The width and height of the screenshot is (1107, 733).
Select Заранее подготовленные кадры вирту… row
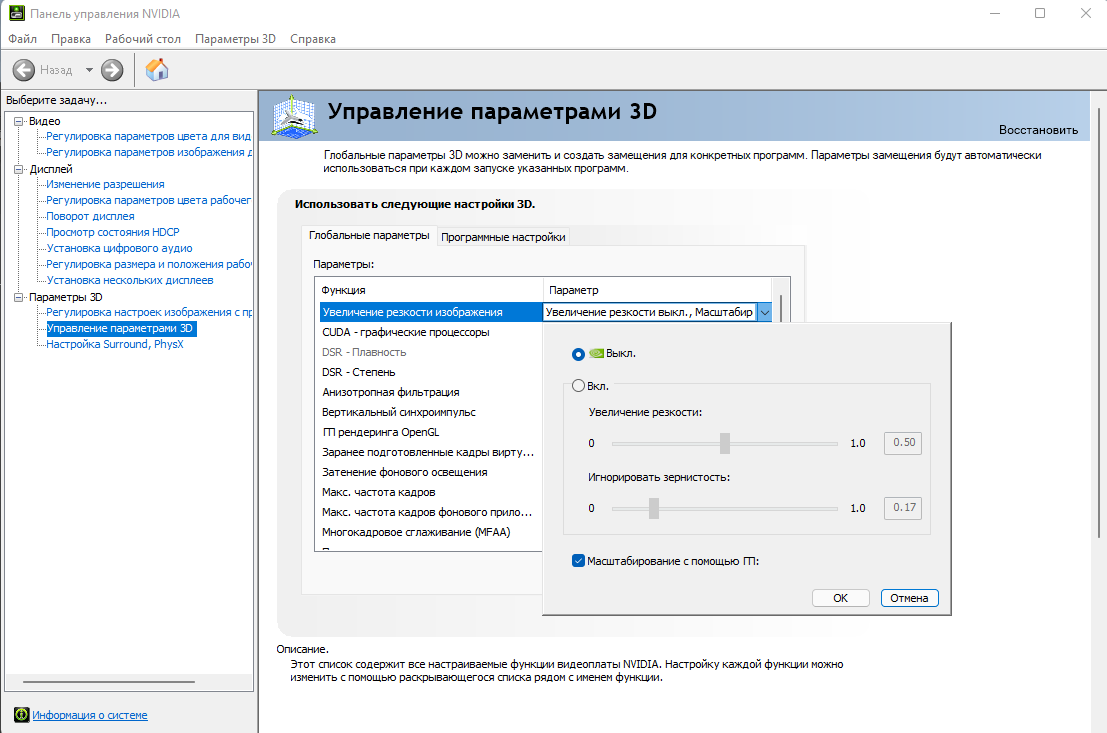[x=431, y=452]
